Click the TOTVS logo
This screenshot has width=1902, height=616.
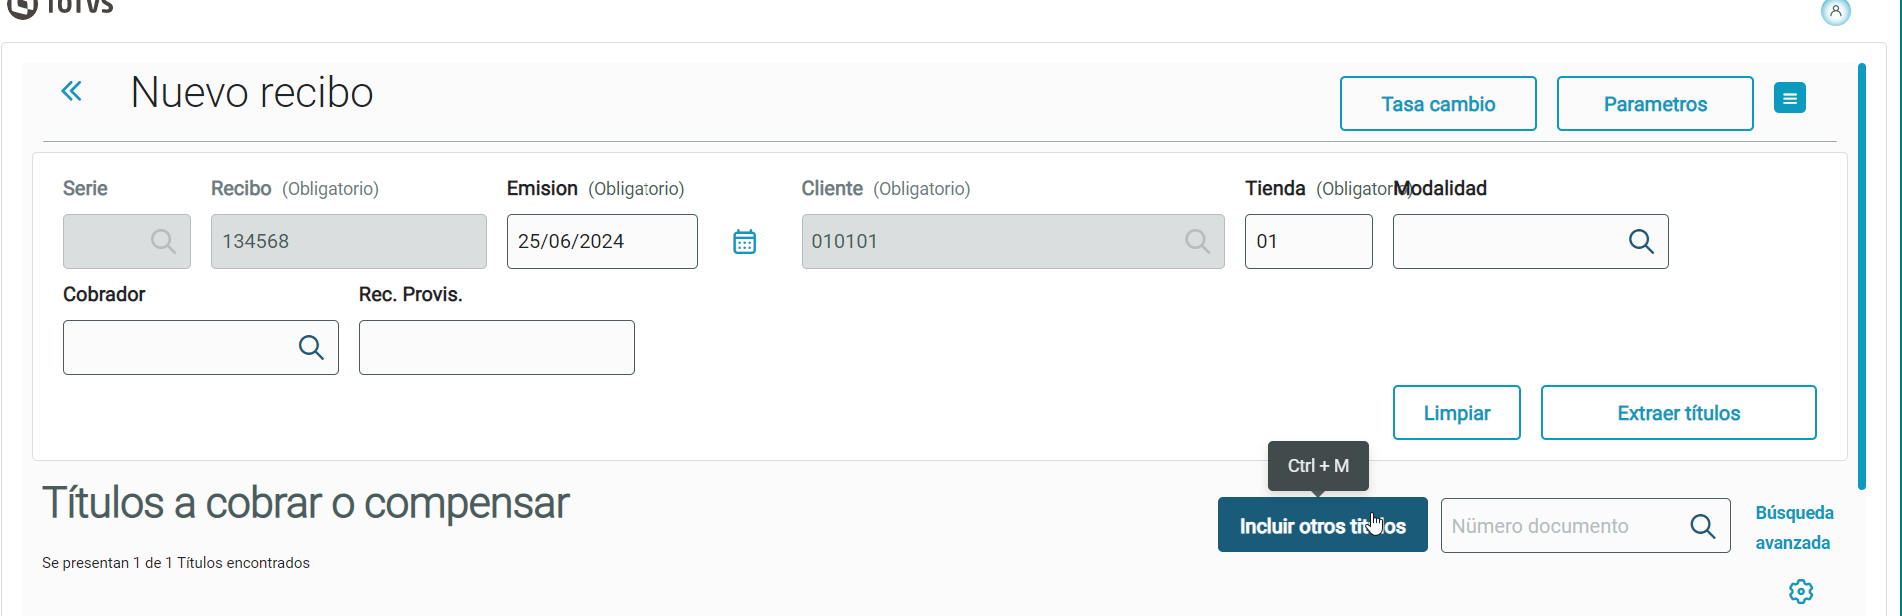60,8
